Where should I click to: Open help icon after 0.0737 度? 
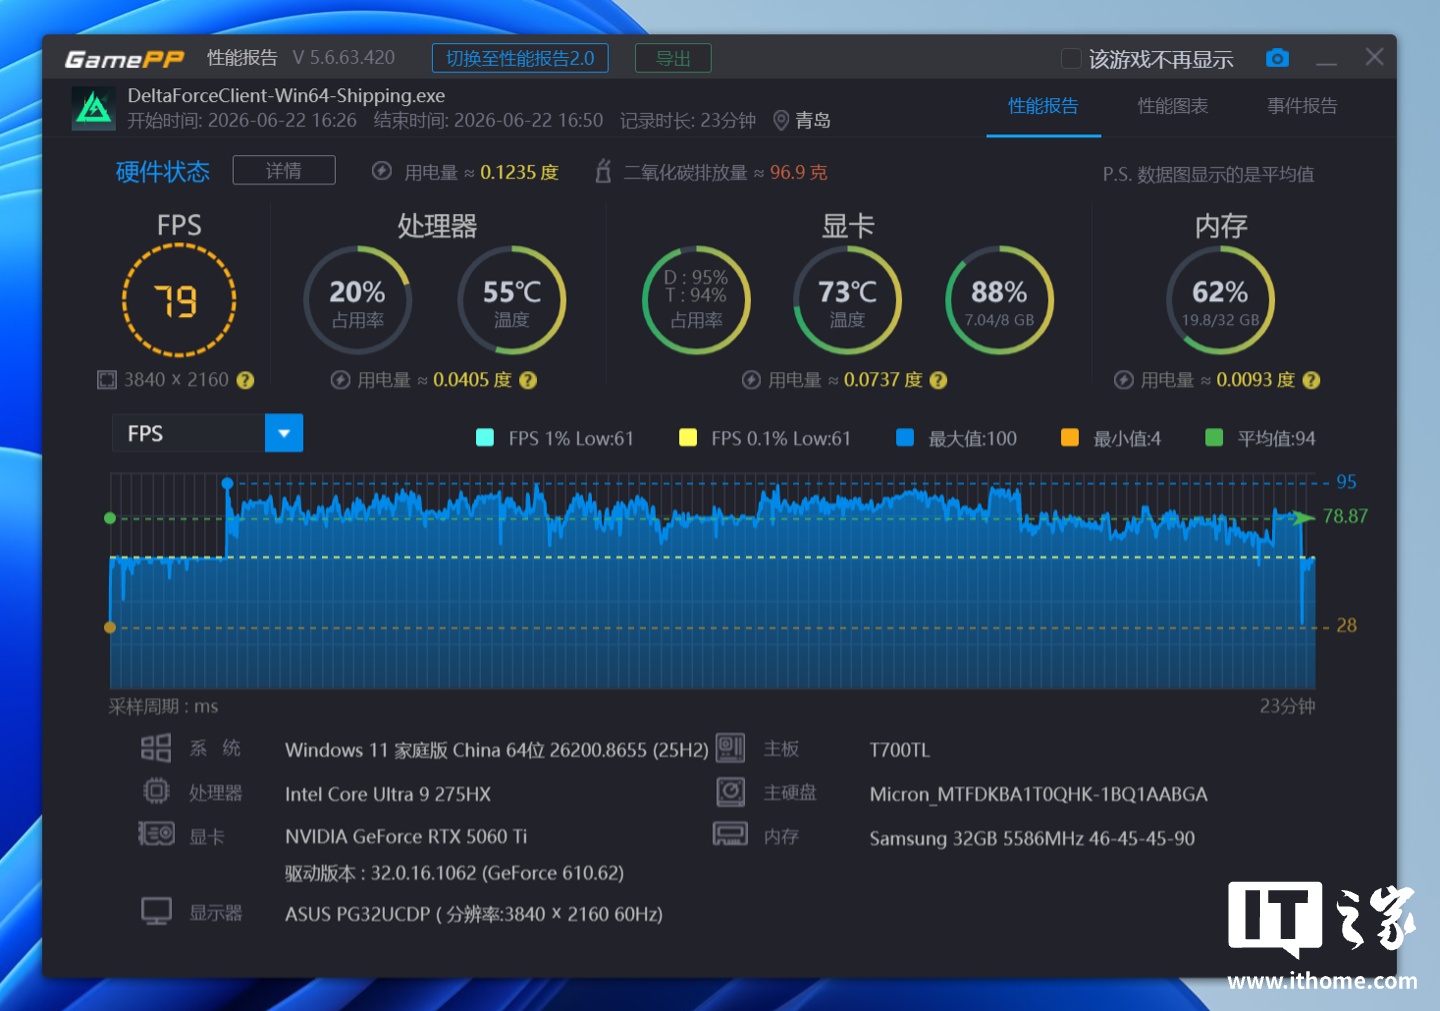click(938, 380)
